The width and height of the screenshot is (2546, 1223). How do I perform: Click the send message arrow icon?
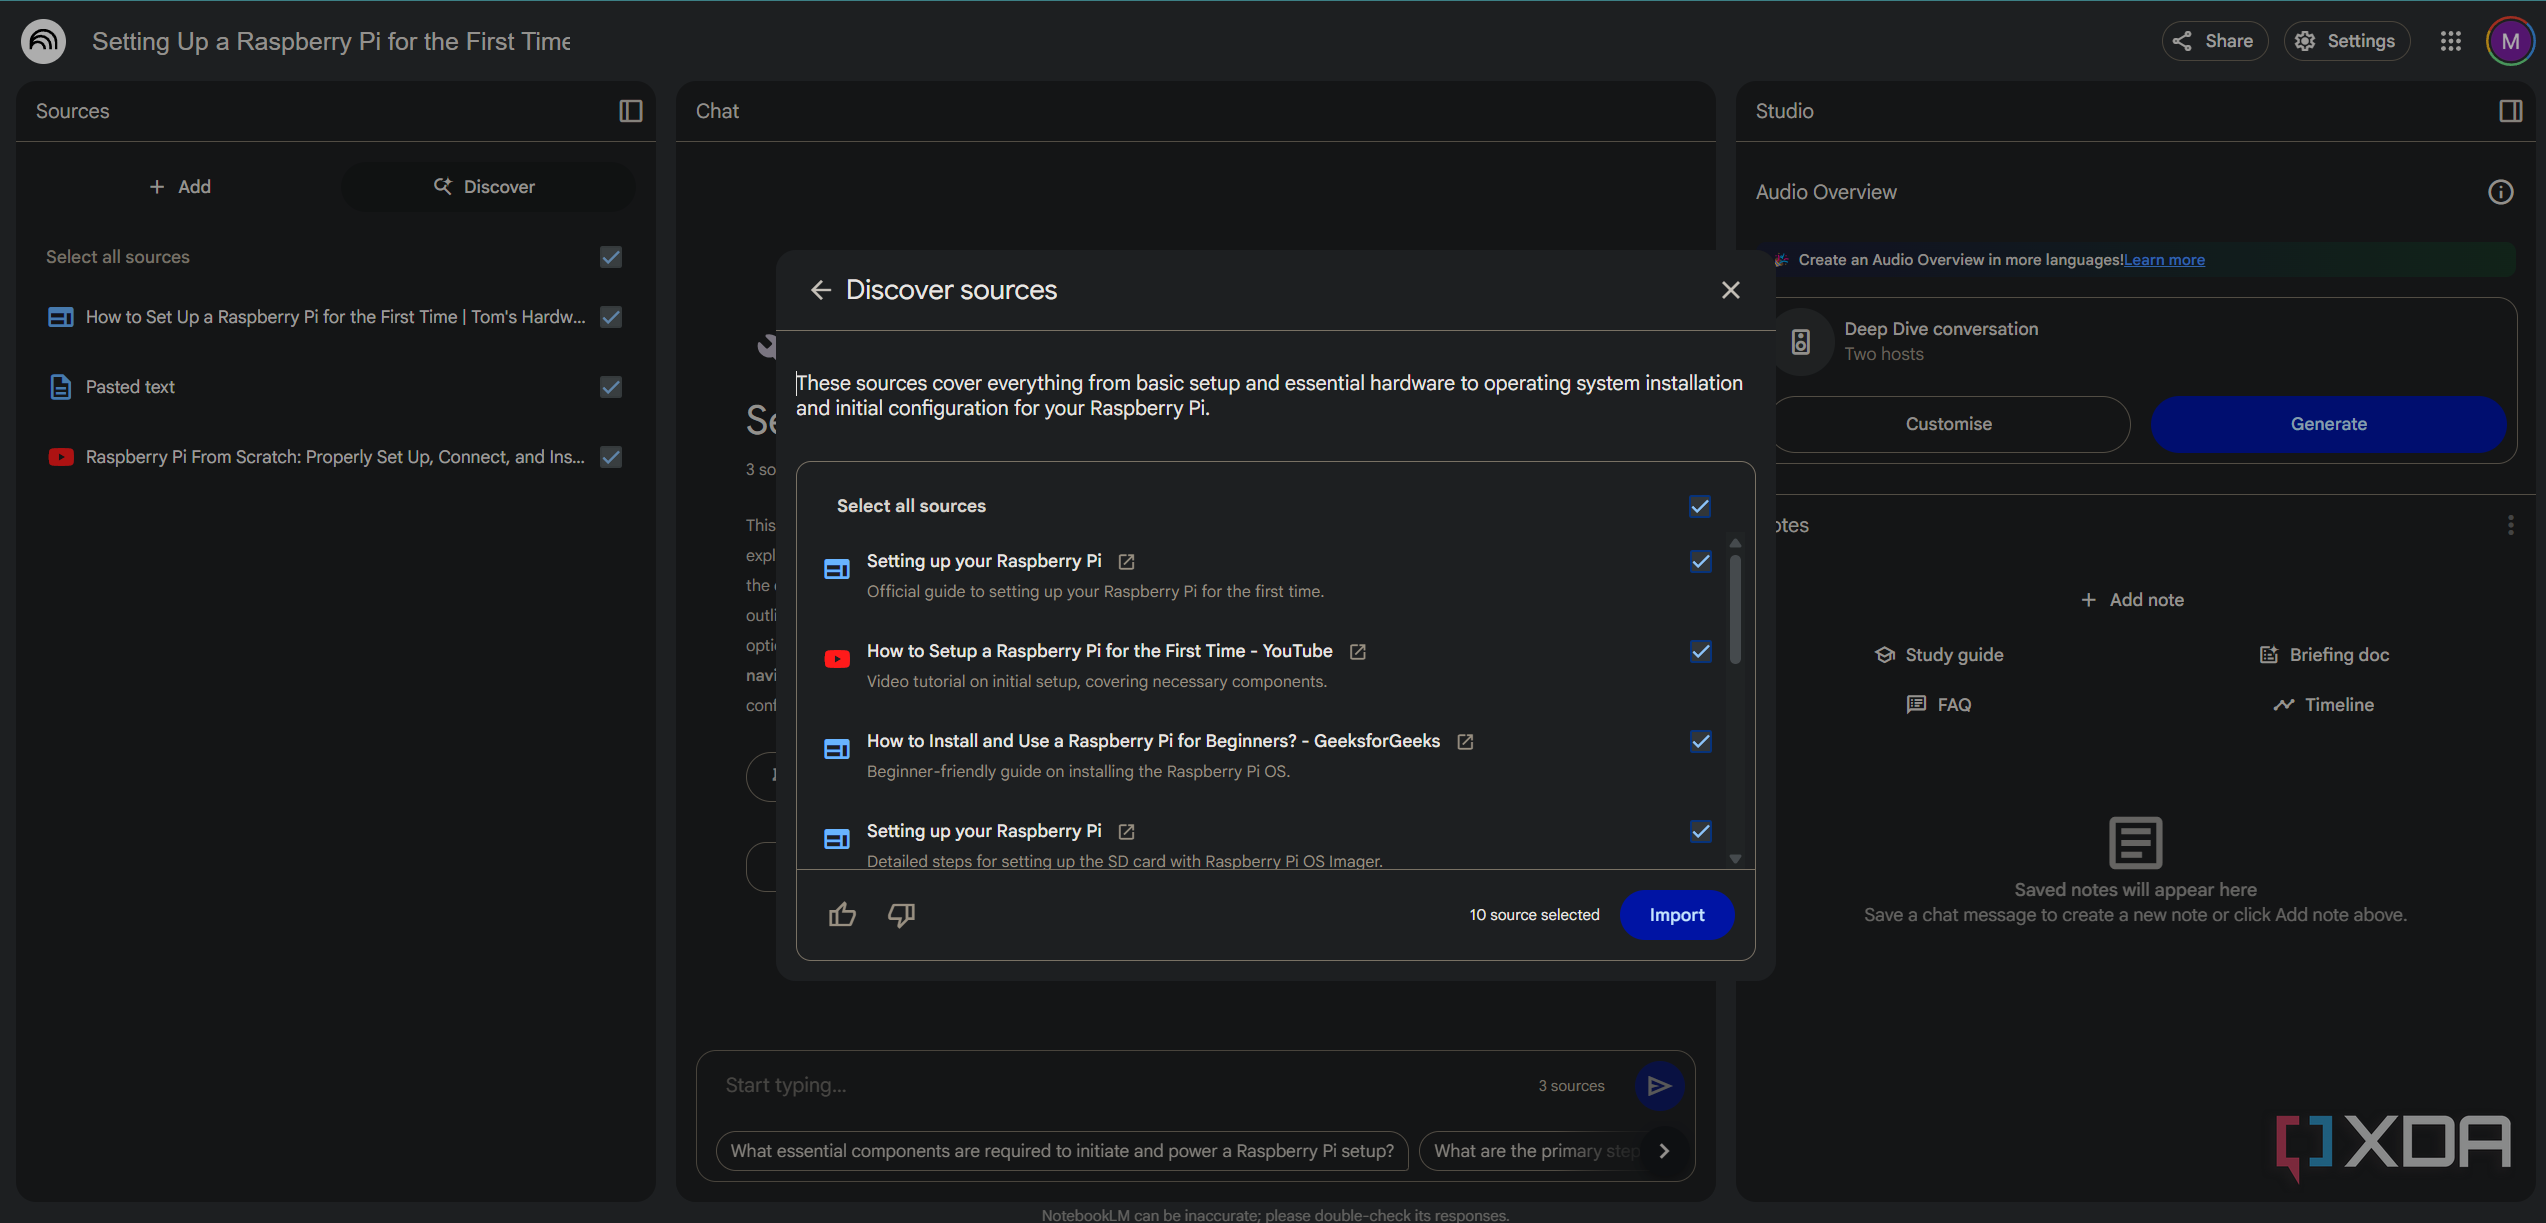click(1659, 1086)
